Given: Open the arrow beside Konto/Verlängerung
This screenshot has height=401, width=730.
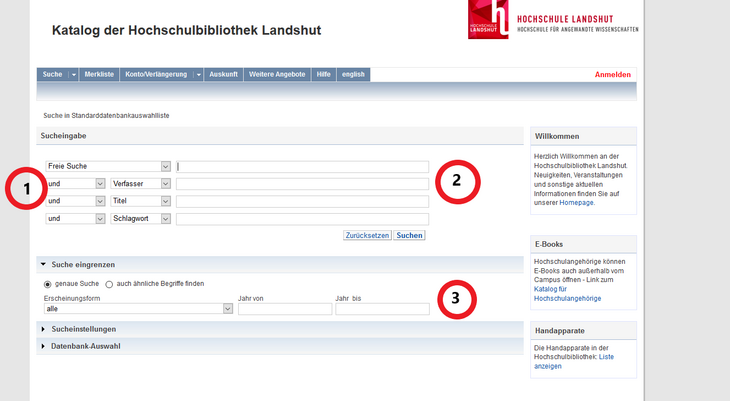Looking at the screenshot, I should [x=198, y=75].
